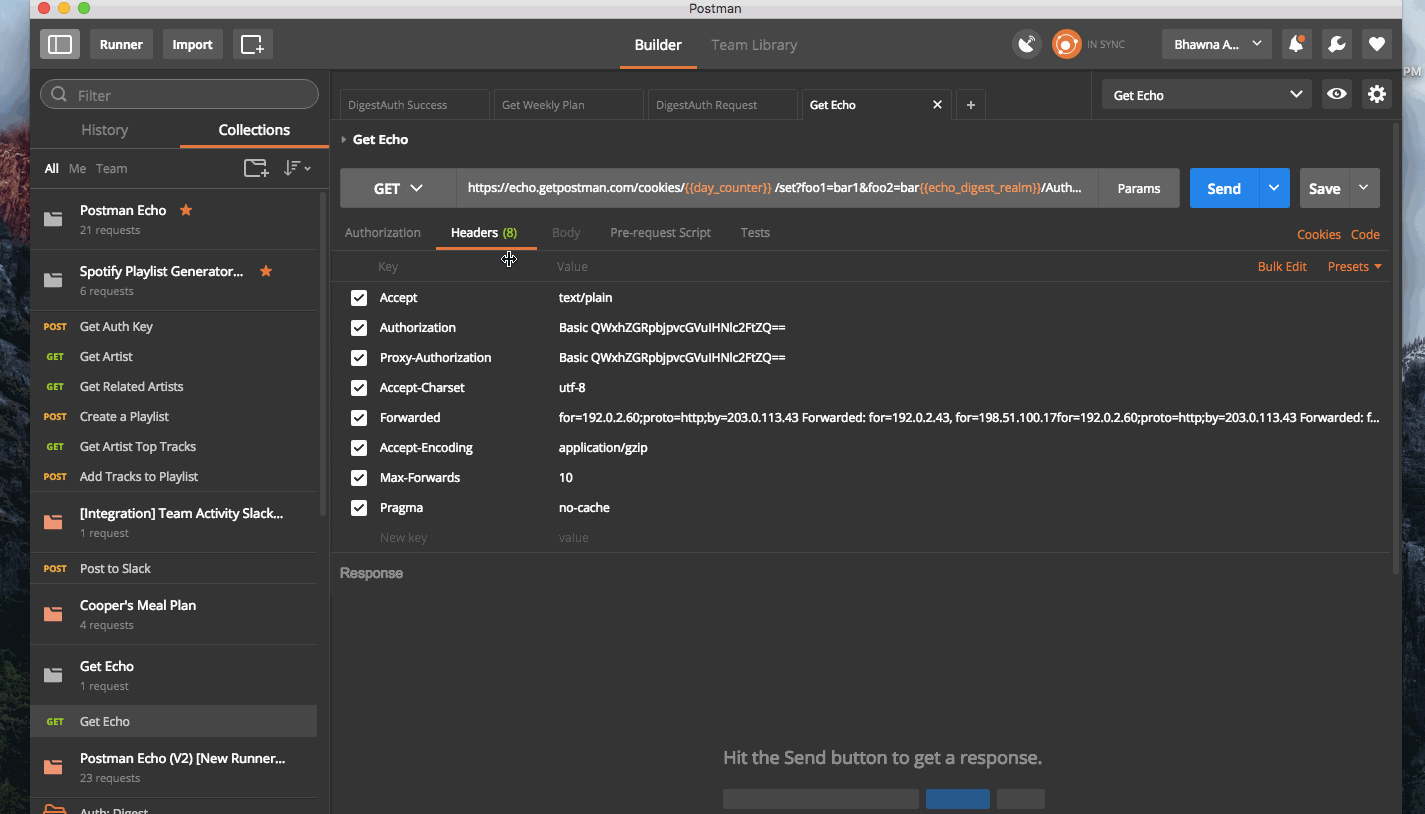Screen dimensions: 1425x814
Task: Open Get Auth Key request
Action: pyautogui.click(x=116, y=326)
